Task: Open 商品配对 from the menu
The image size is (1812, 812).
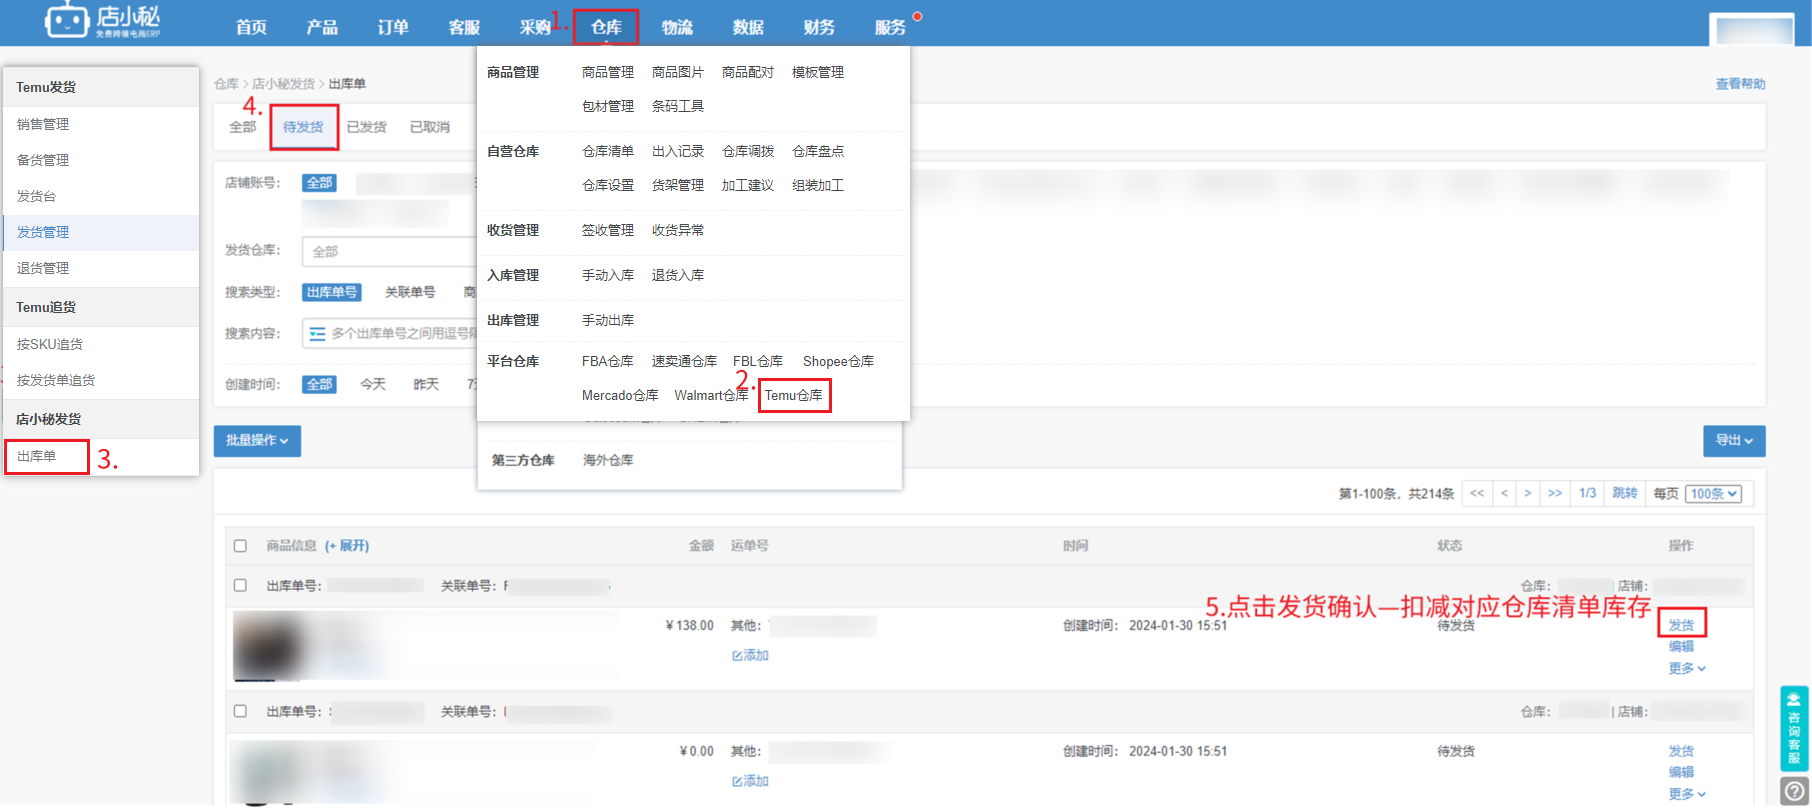Action: coord(748,72)
